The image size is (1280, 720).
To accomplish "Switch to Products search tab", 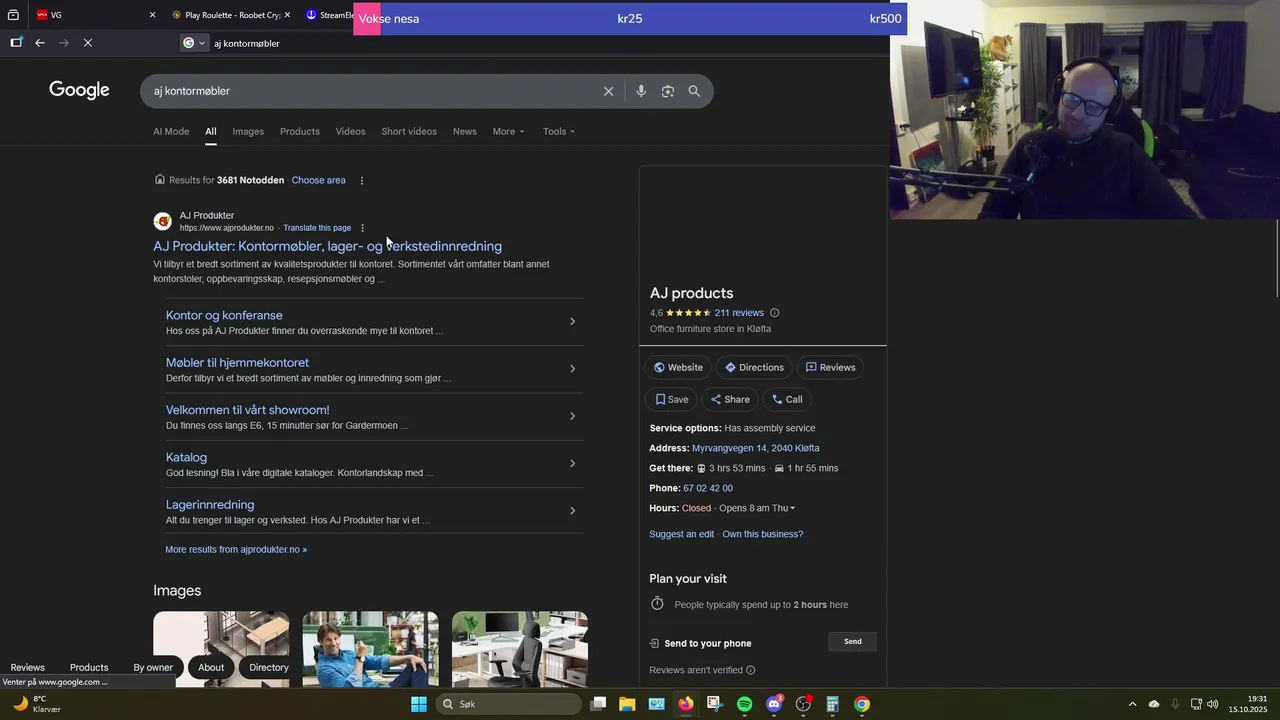I will [x=300, y=132].
